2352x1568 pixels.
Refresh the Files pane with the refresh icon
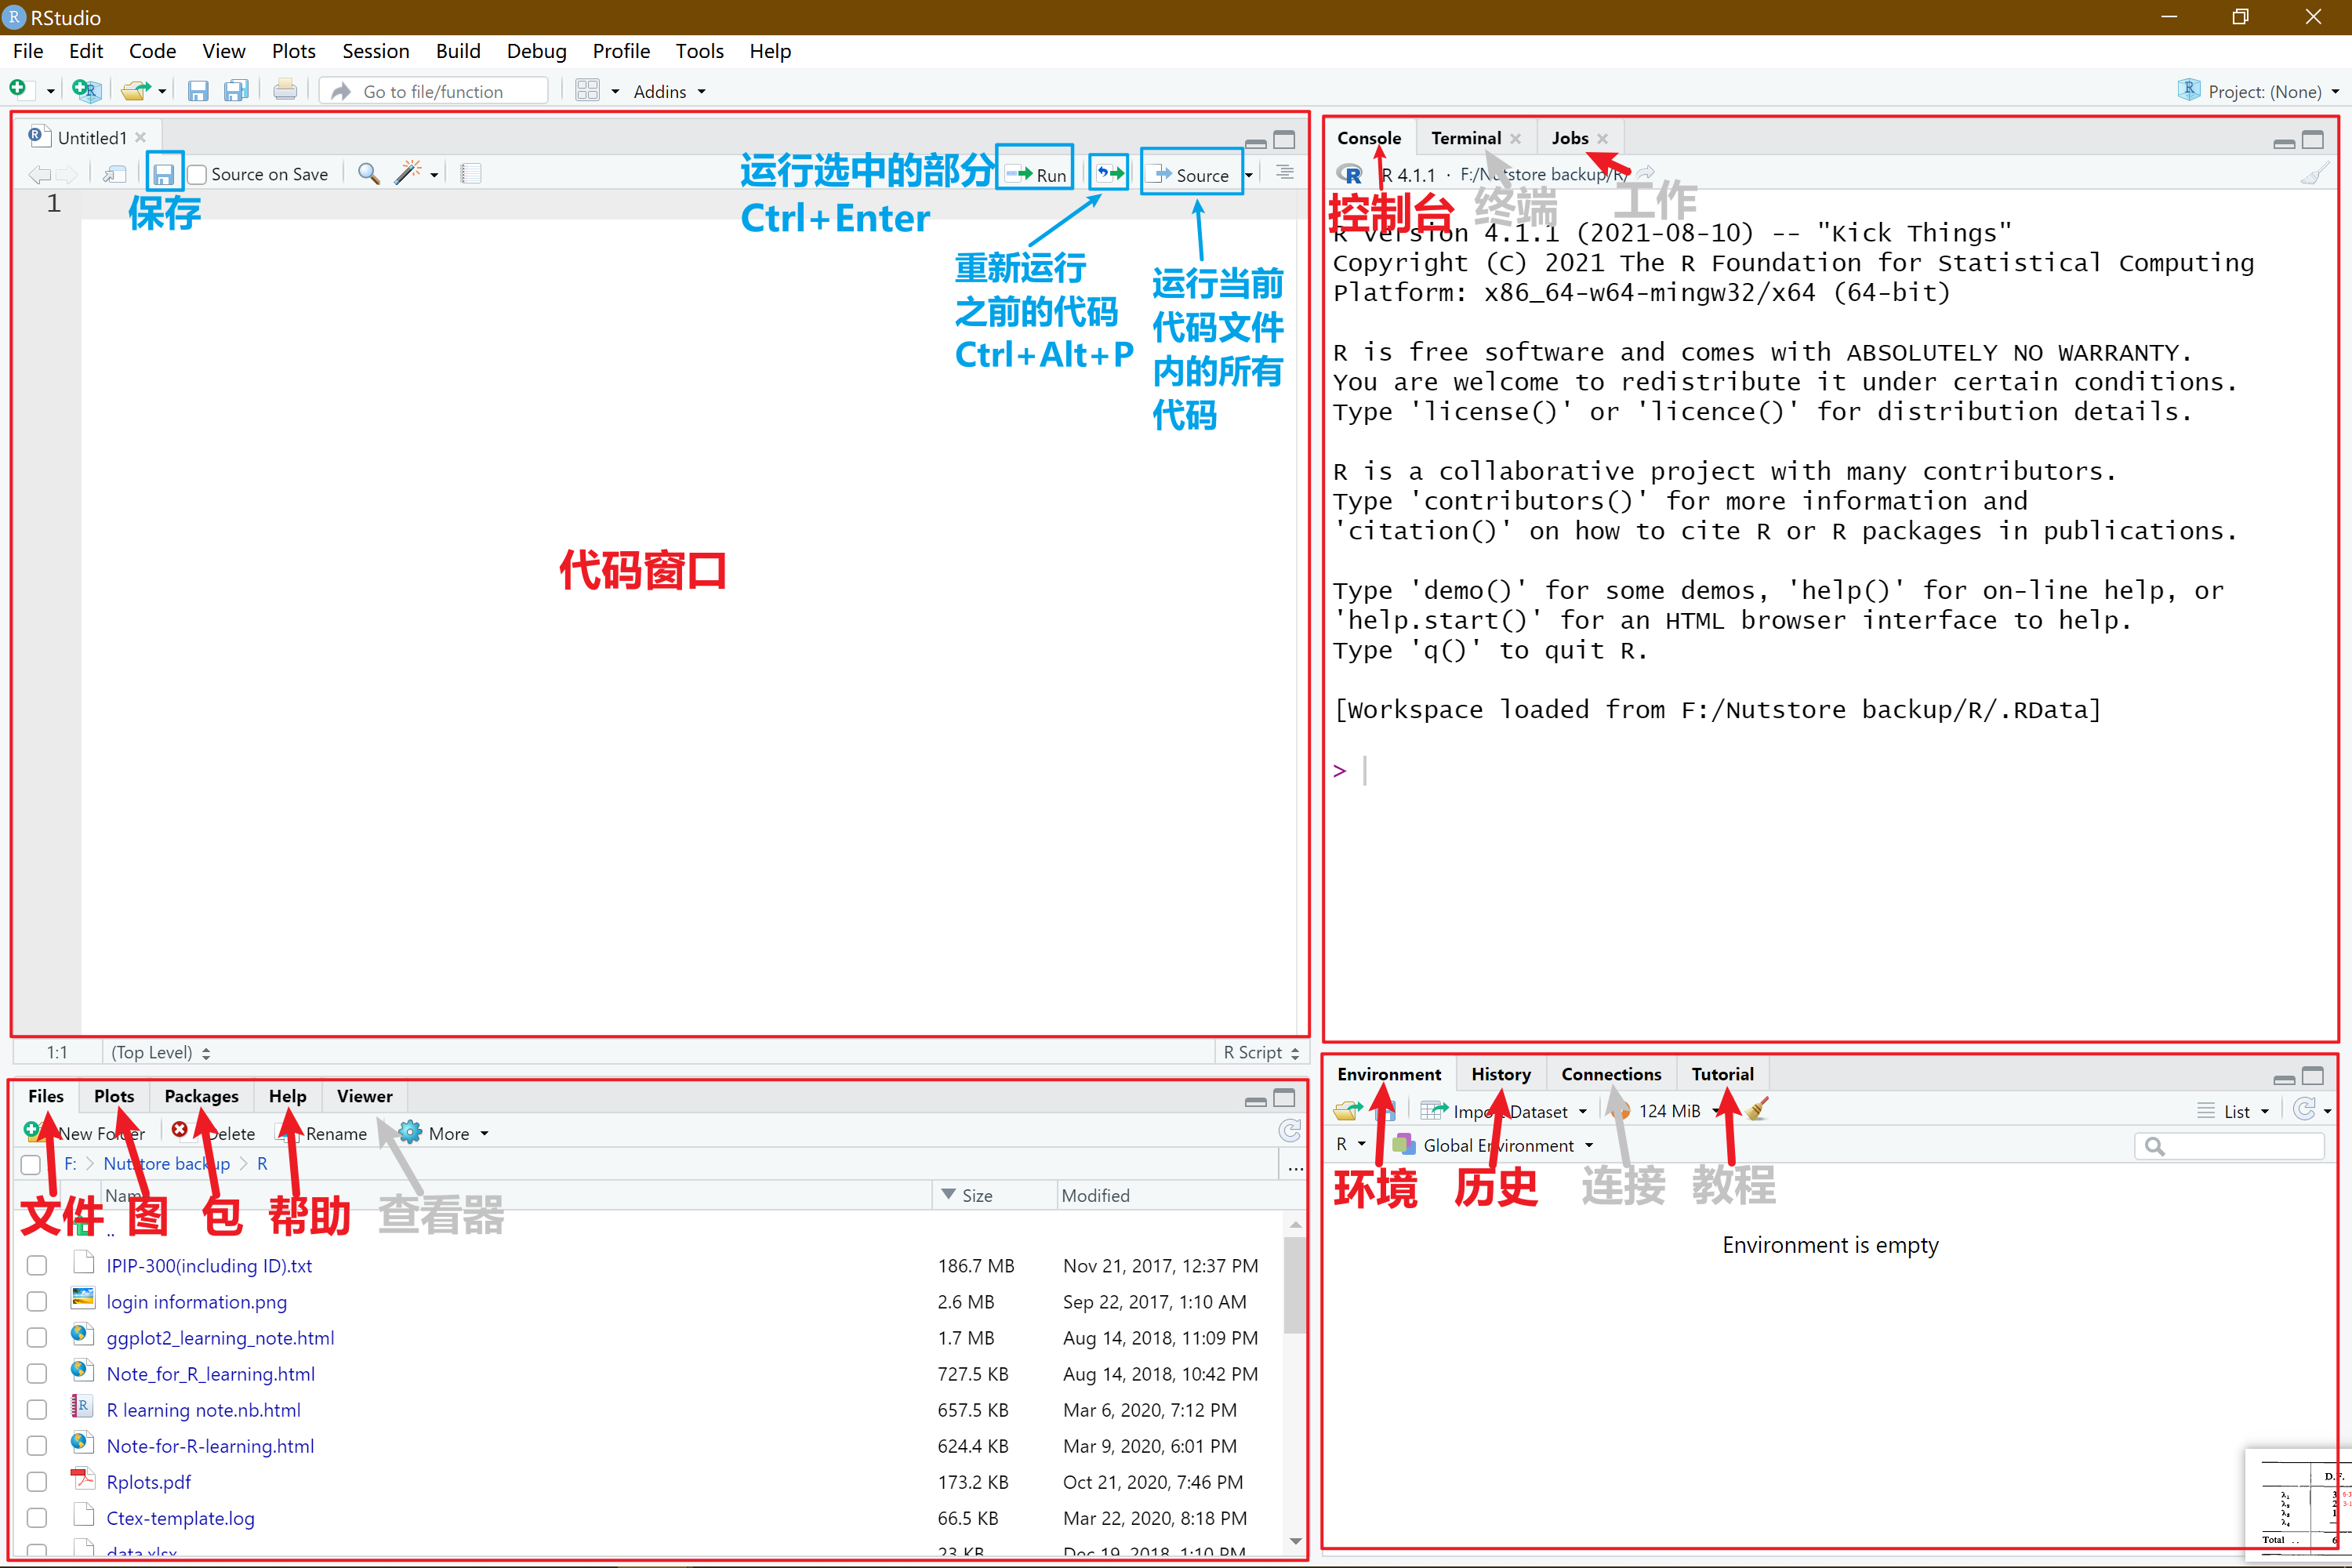click(x=1290, y=1130)
